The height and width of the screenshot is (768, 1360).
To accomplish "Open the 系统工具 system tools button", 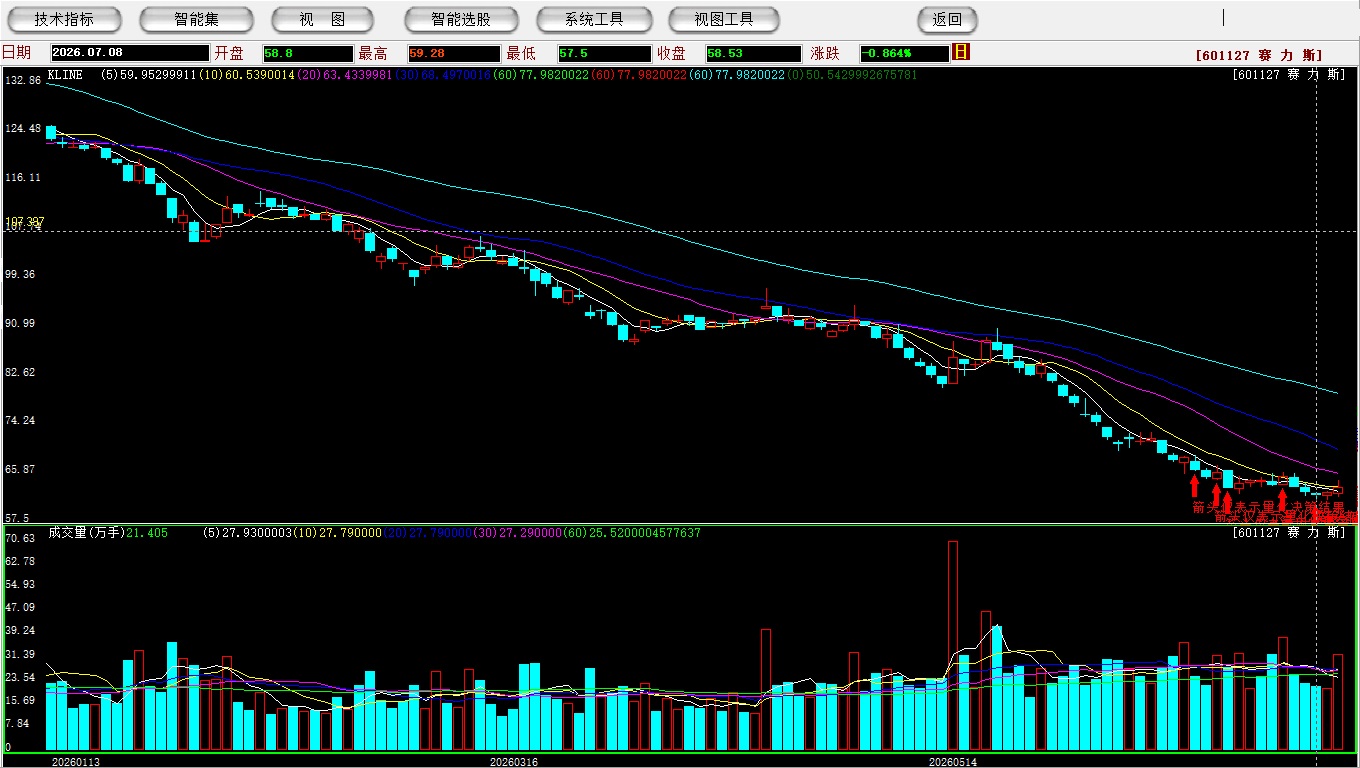I will click(594, 19).
